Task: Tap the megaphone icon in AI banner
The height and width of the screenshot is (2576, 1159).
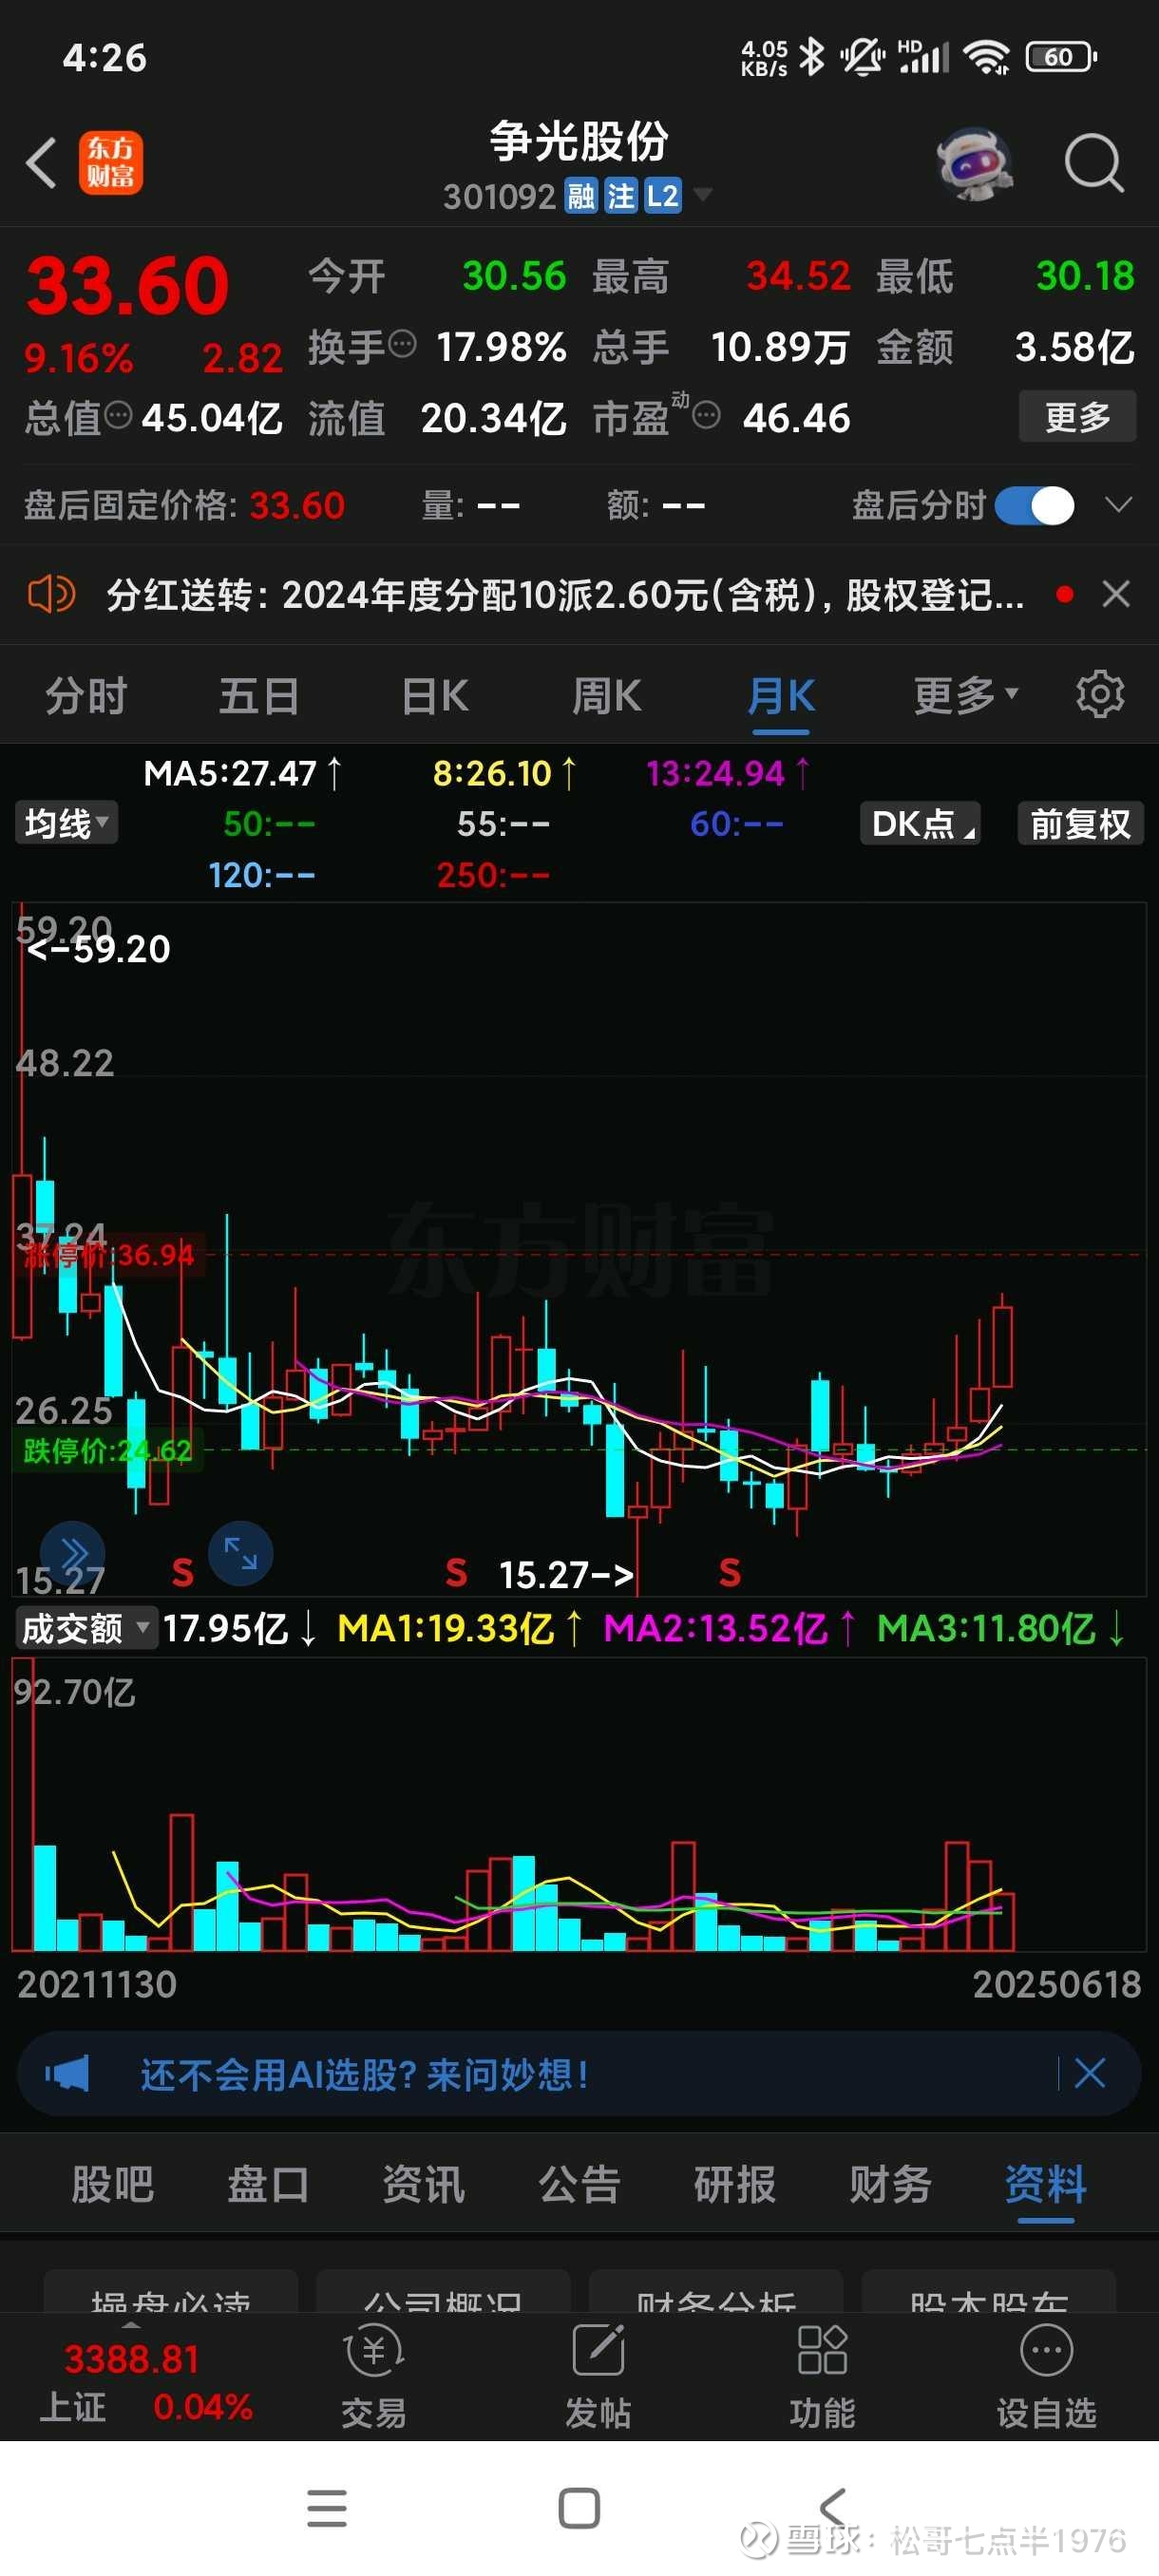Action: (x=67, y=2073)
